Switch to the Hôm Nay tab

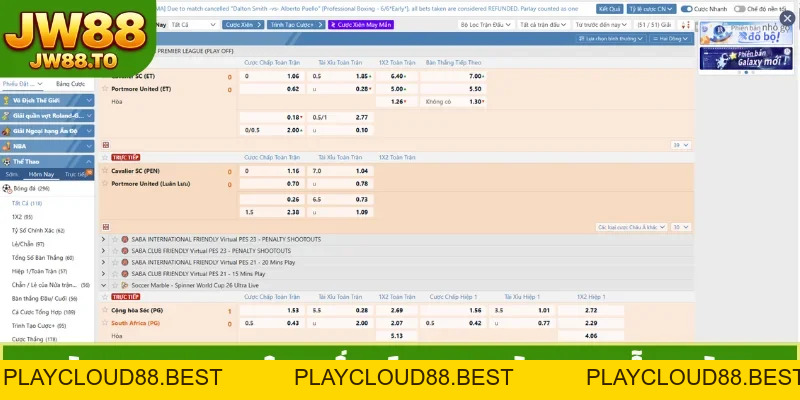[41, 174]
